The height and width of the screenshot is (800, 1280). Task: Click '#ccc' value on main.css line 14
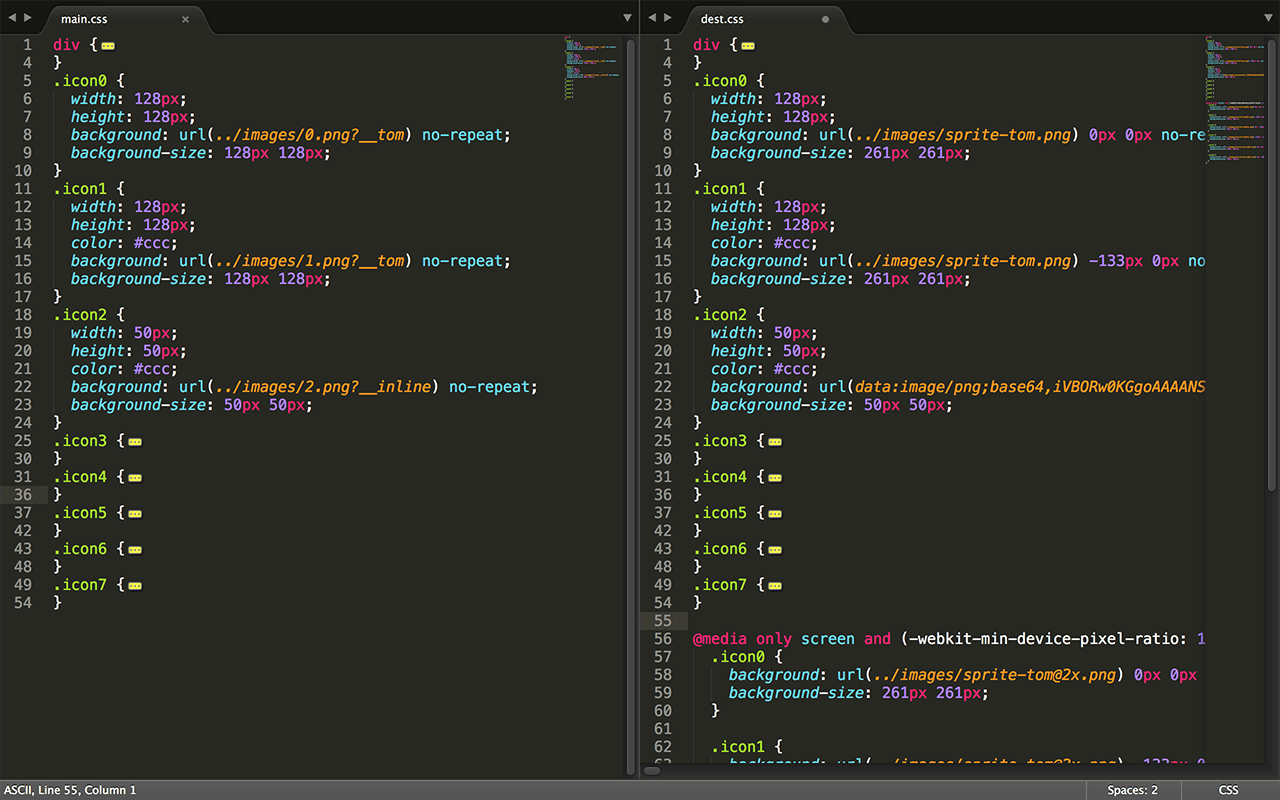(153, 243)
